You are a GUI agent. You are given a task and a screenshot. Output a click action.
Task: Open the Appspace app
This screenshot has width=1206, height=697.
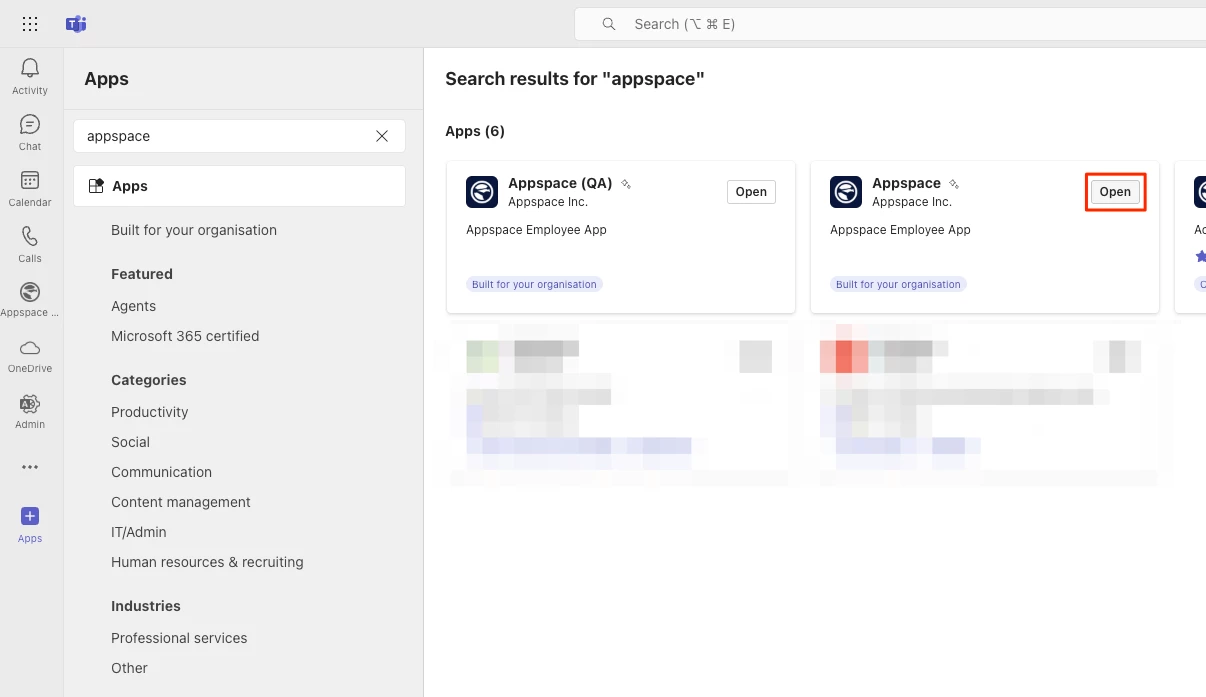click(1115, 192)
